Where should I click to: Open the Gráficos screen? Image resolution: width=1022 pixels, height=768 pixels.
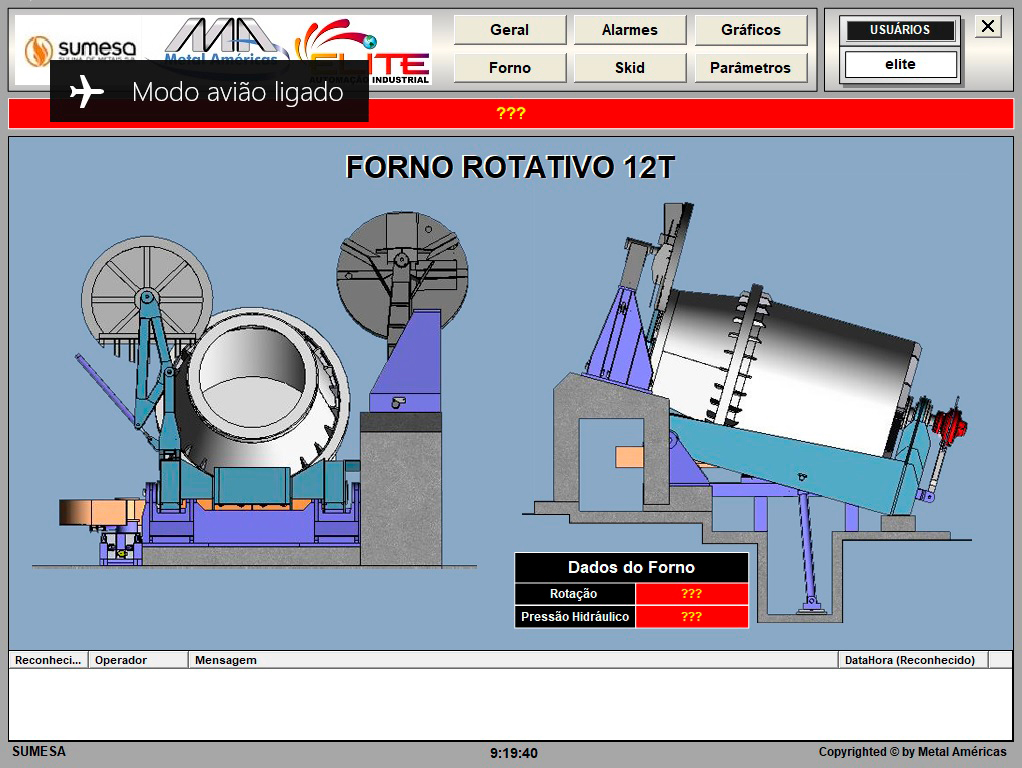pyautogui.click(x=750, y=30)
